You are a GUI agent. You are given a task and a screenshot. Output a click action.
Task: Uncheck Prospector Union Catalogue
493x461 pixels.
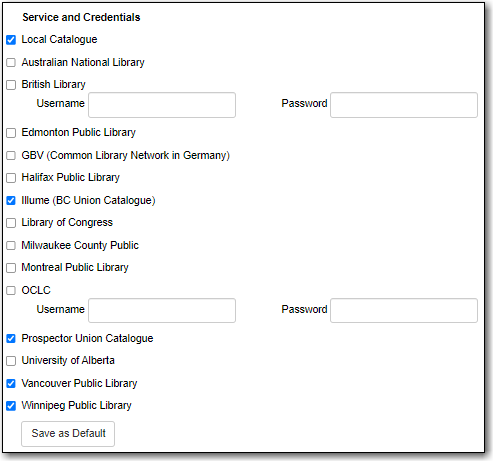click(x=11, y=338)
